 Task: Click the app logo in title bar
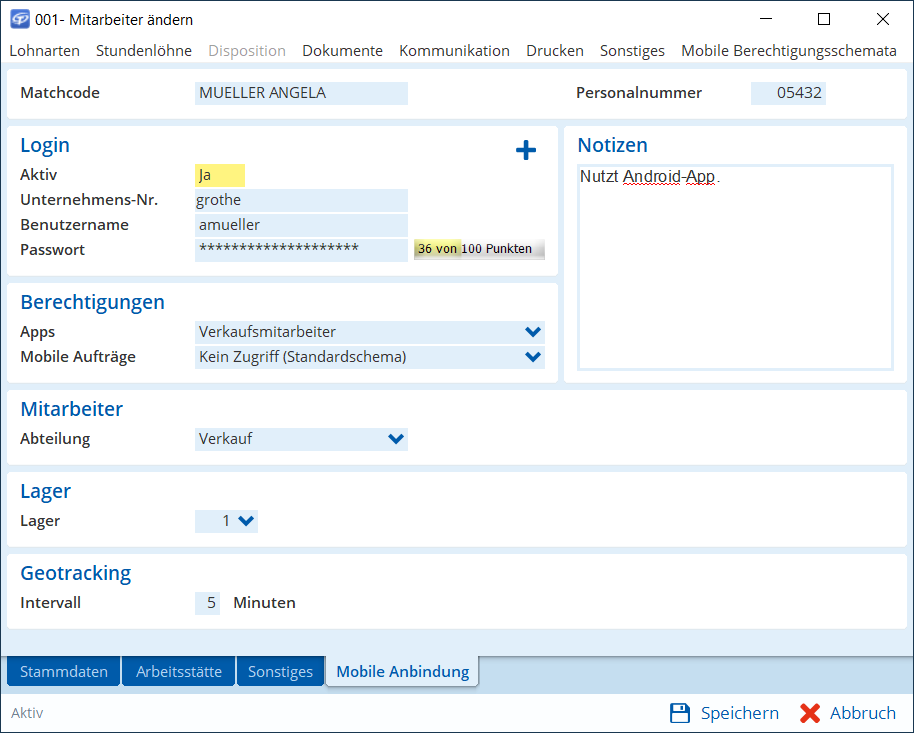[19, 19]
